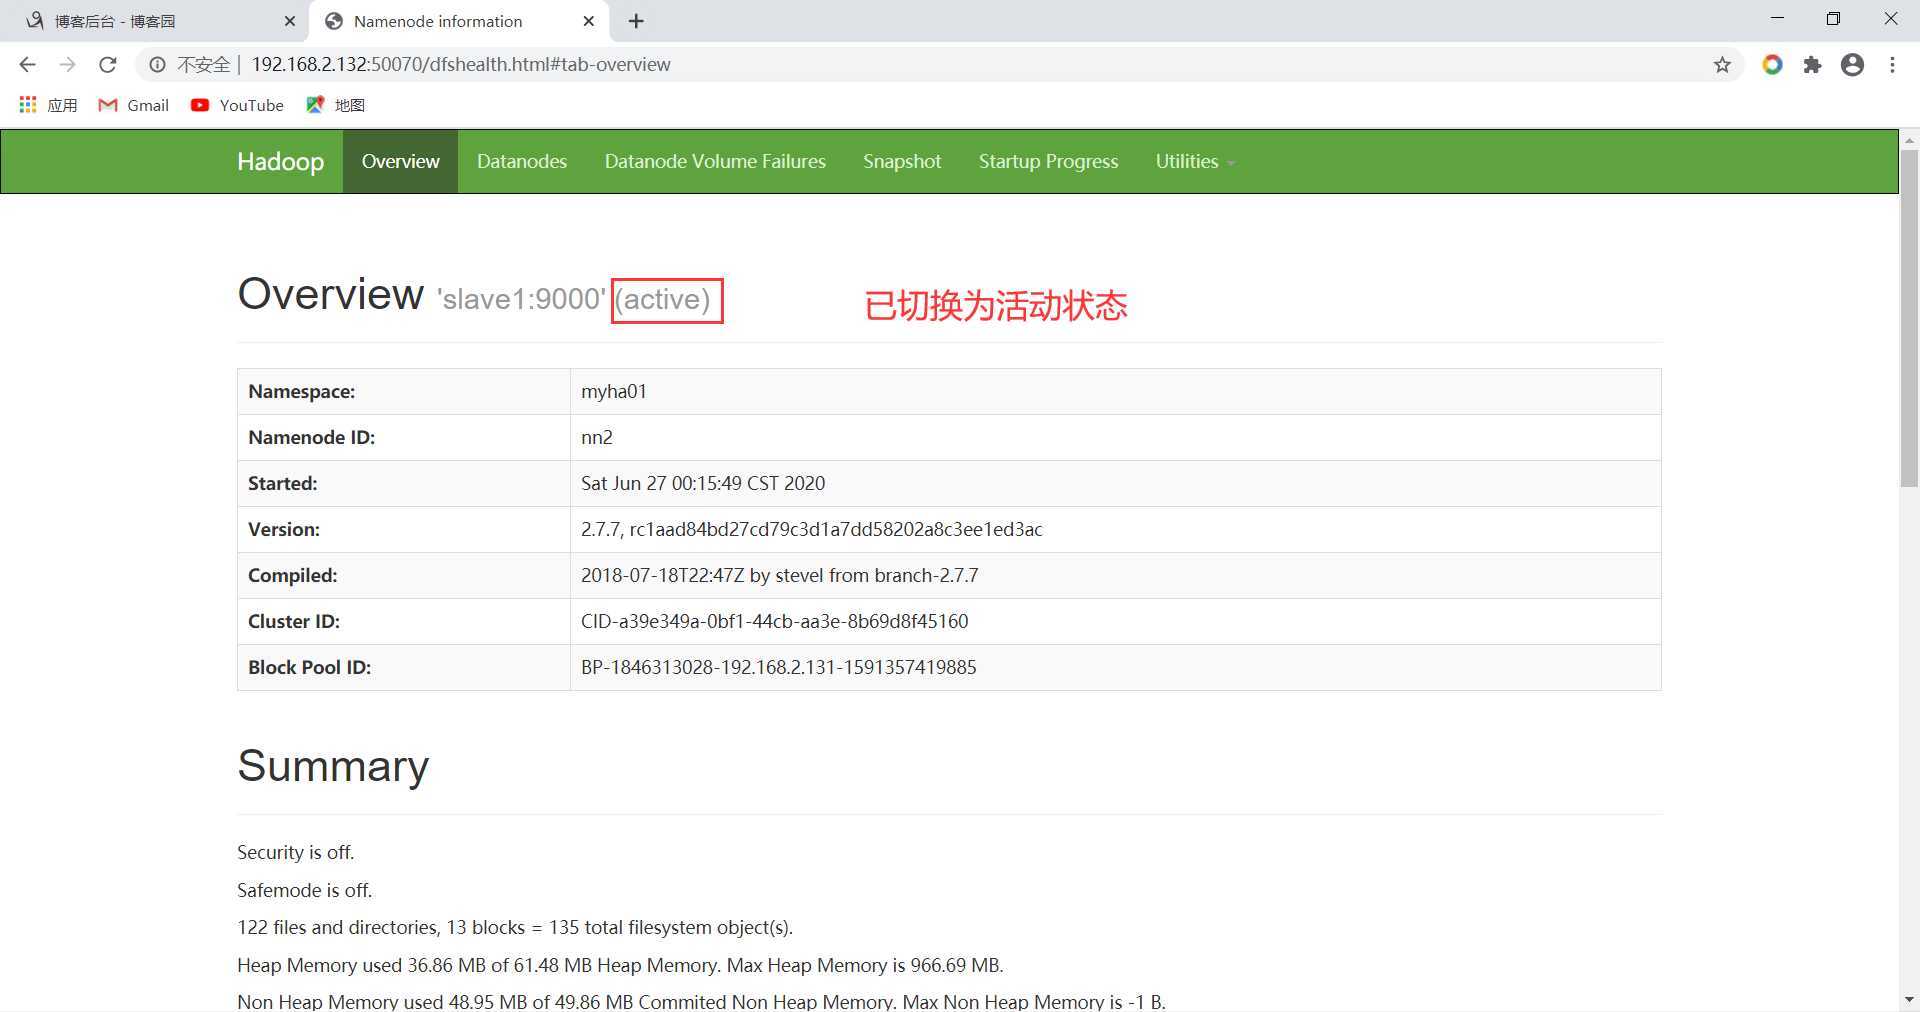Open the Gmail bookmark
The width and height of the screenshot is (1920, 1012).
point(134,105)
